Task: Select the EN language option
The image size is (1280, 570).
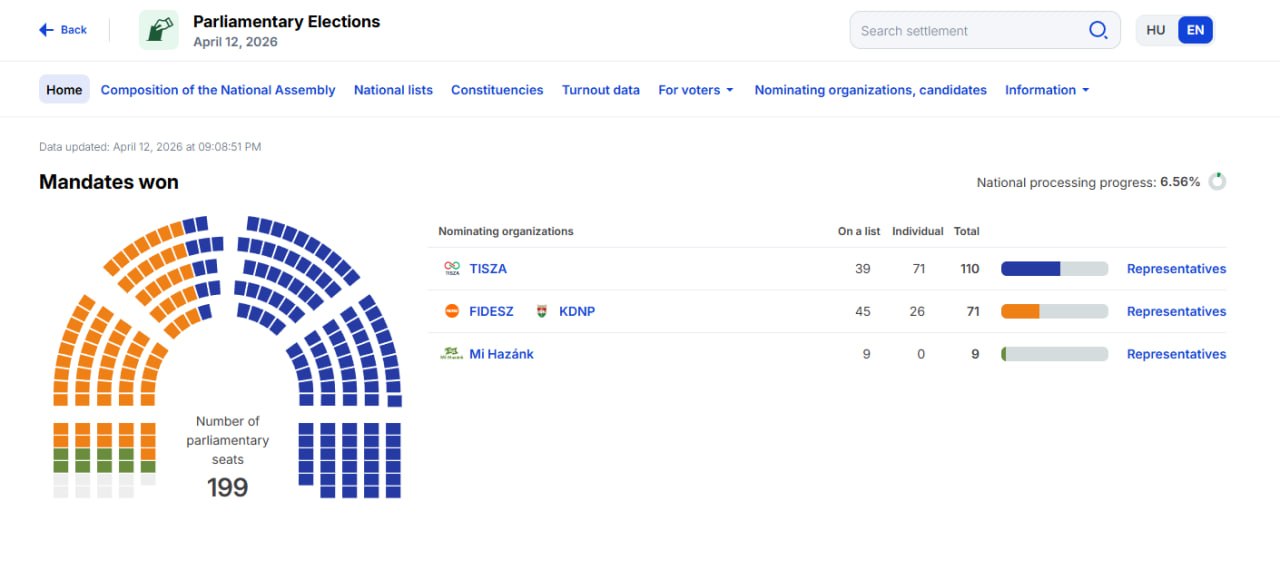Action: click(1195, 30)
